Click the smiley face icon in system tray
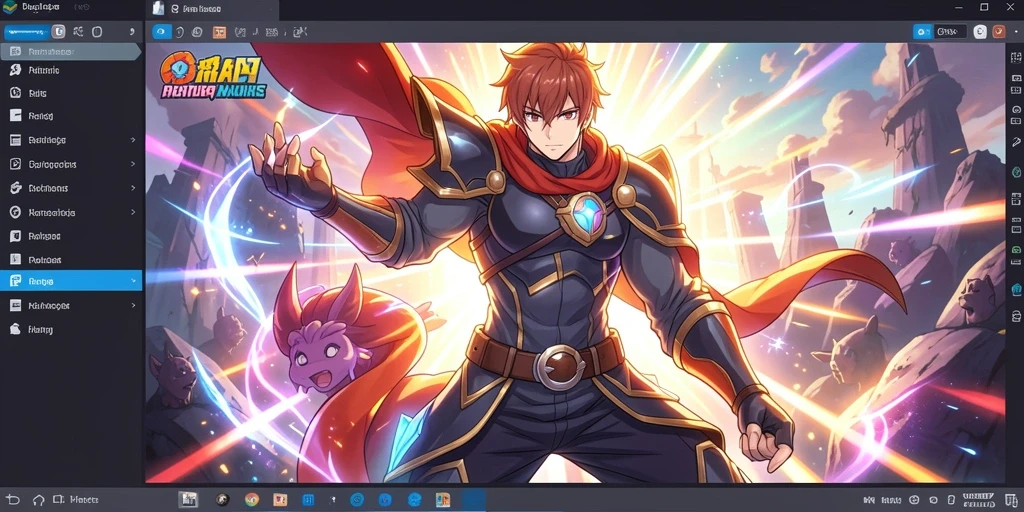1024x512 pixels. pos(914,500)
